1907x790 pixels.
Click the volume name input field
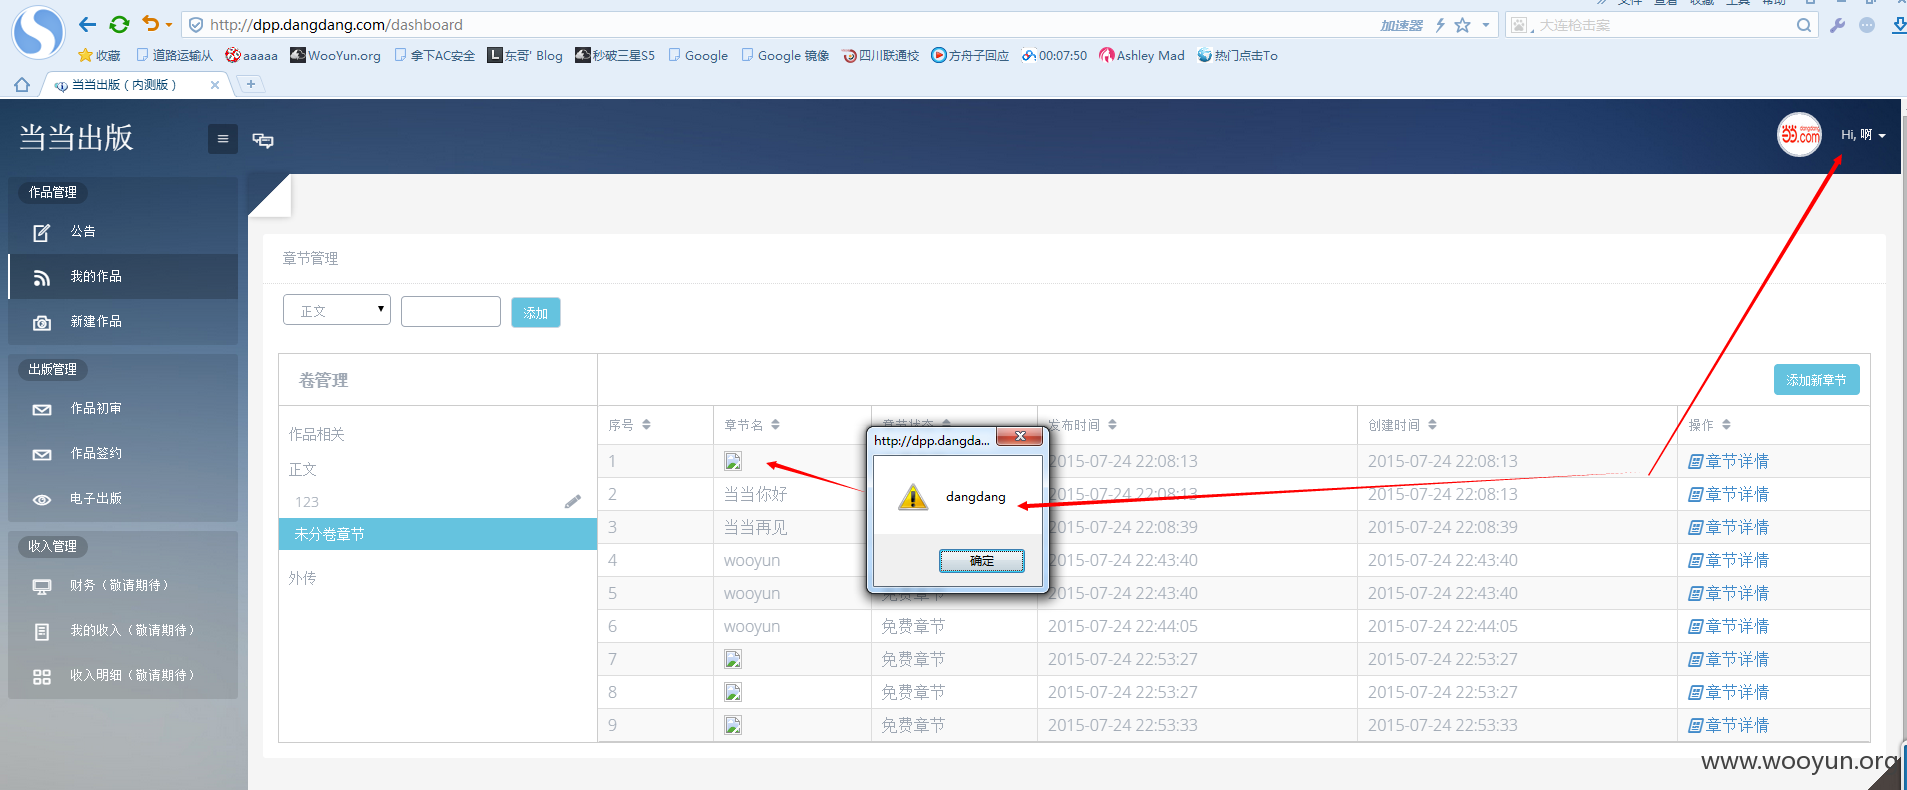(x=451, y=311)
